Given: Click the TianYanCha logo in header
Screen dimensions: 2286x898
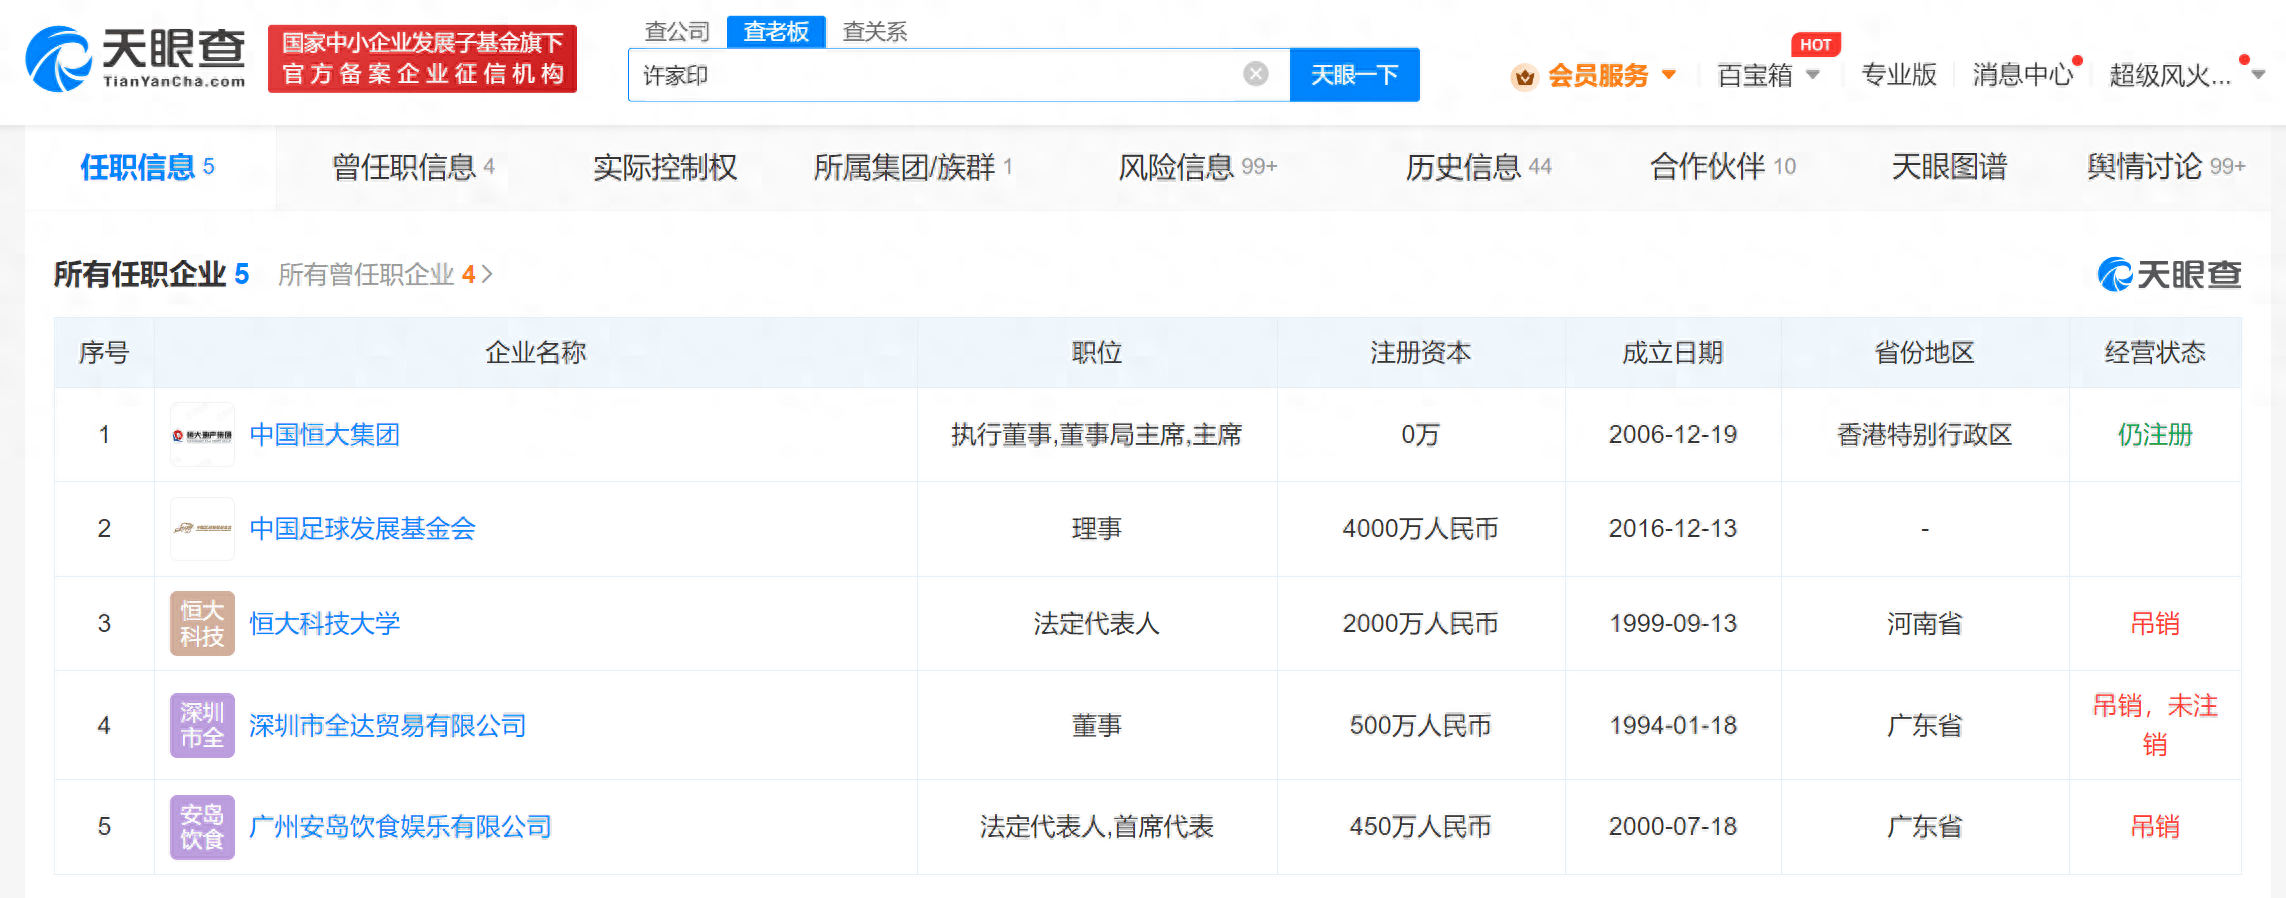Looking at the screenshot, I should tap(136, 59).
